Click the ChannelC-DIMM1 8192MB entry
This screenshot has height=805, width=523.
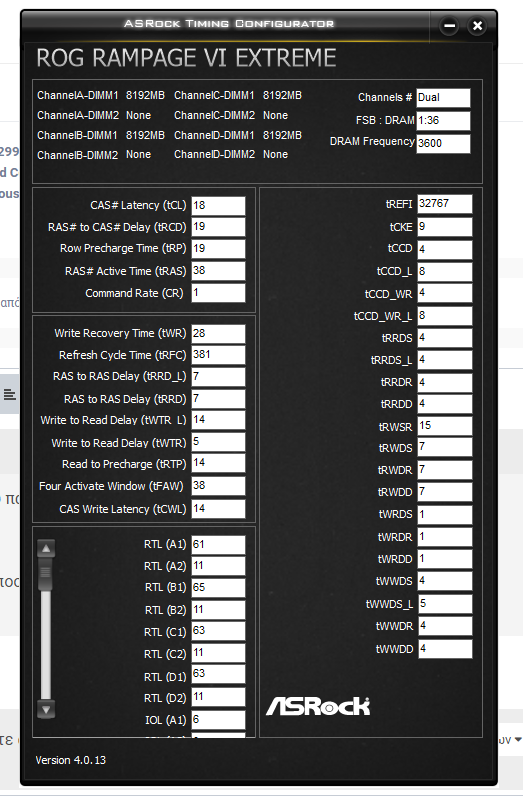pos(238,95)
